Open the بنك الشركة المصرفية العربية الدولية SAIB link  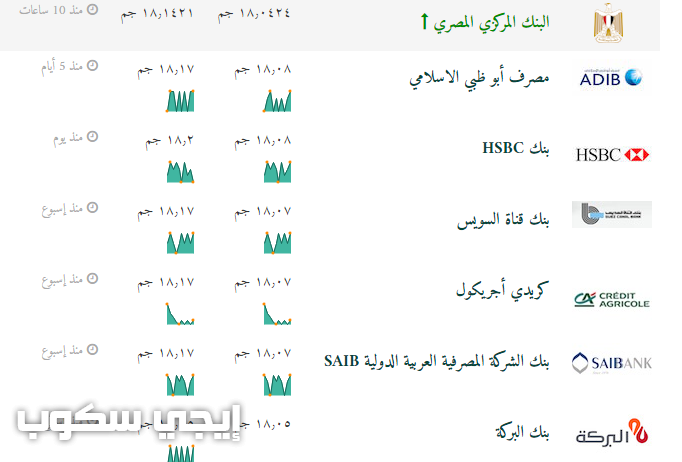[437, 361]
